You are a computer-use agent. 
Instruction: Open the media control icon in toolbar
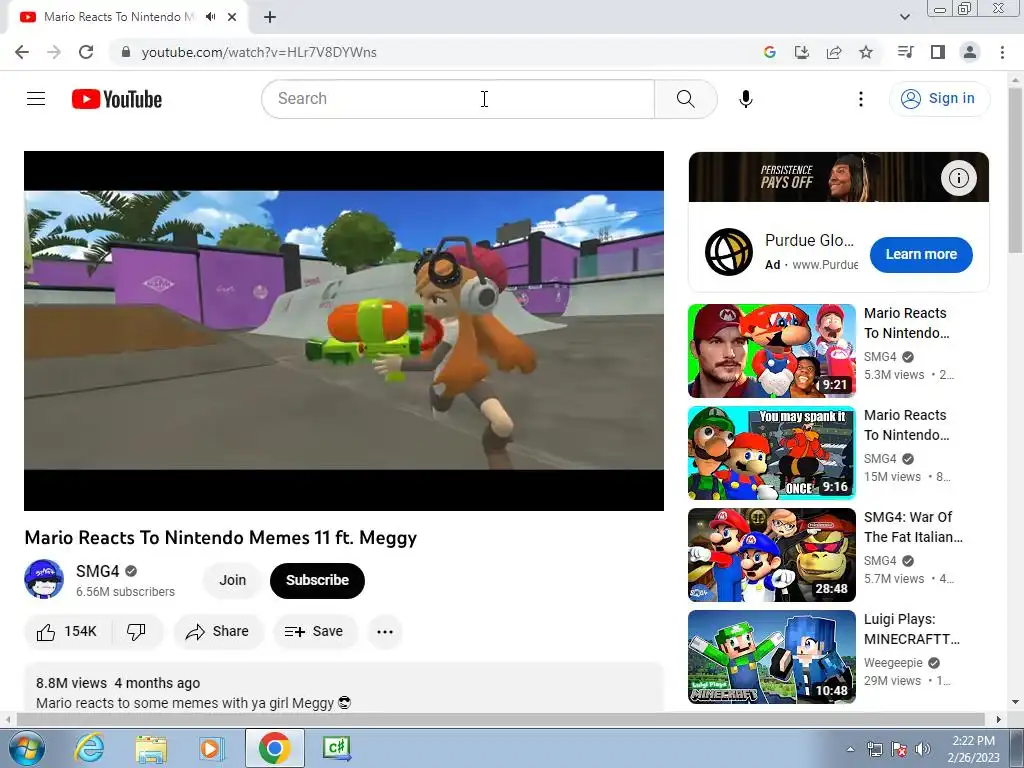click(905, 52)
